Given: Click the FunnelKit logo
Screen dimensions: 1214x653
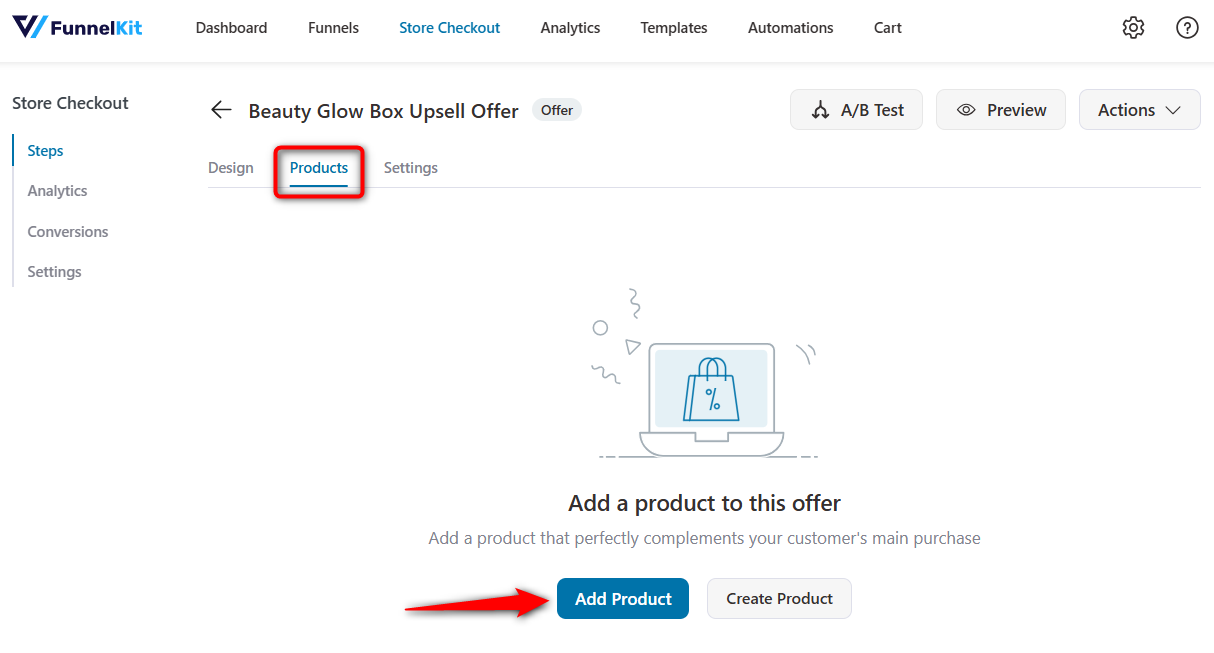Looking at the screenshot, I should 77,27.
